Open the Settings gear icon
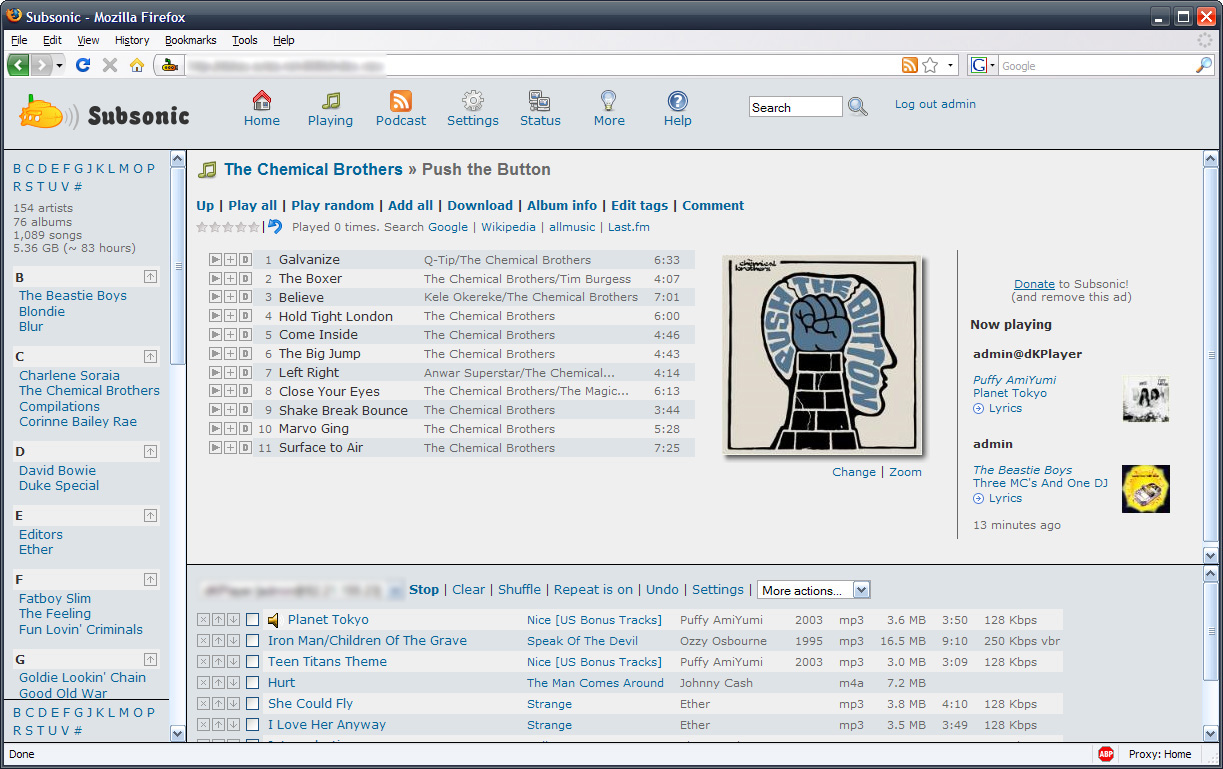Screen dimensions: 1223x769 (x=473, y=100)
